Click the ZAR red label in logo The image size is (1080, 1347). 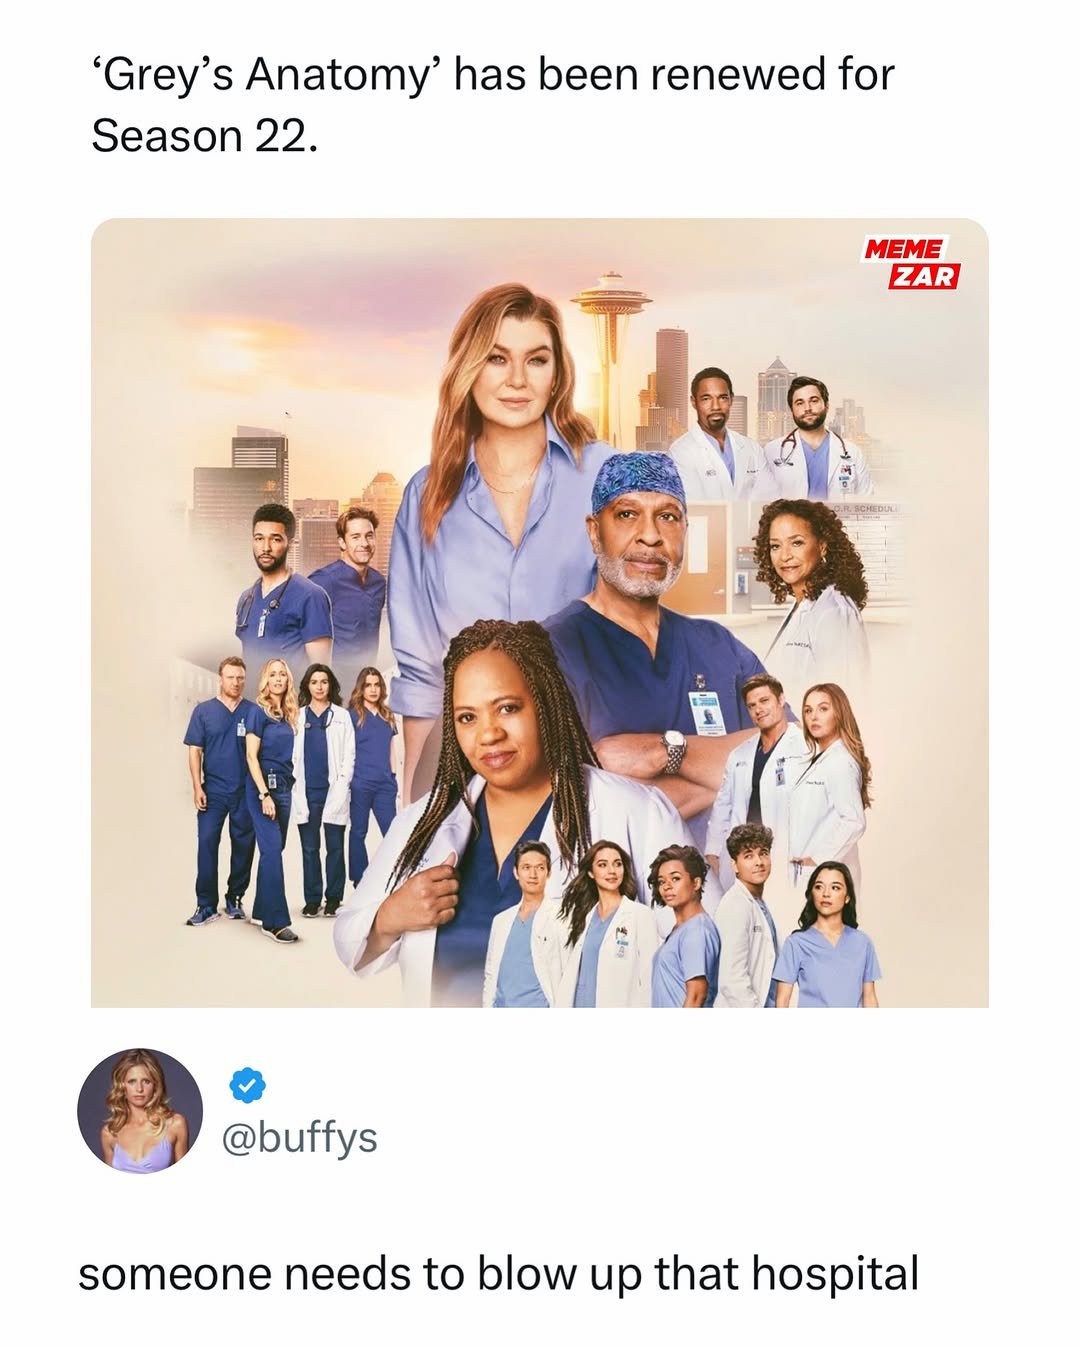[924, 277]
